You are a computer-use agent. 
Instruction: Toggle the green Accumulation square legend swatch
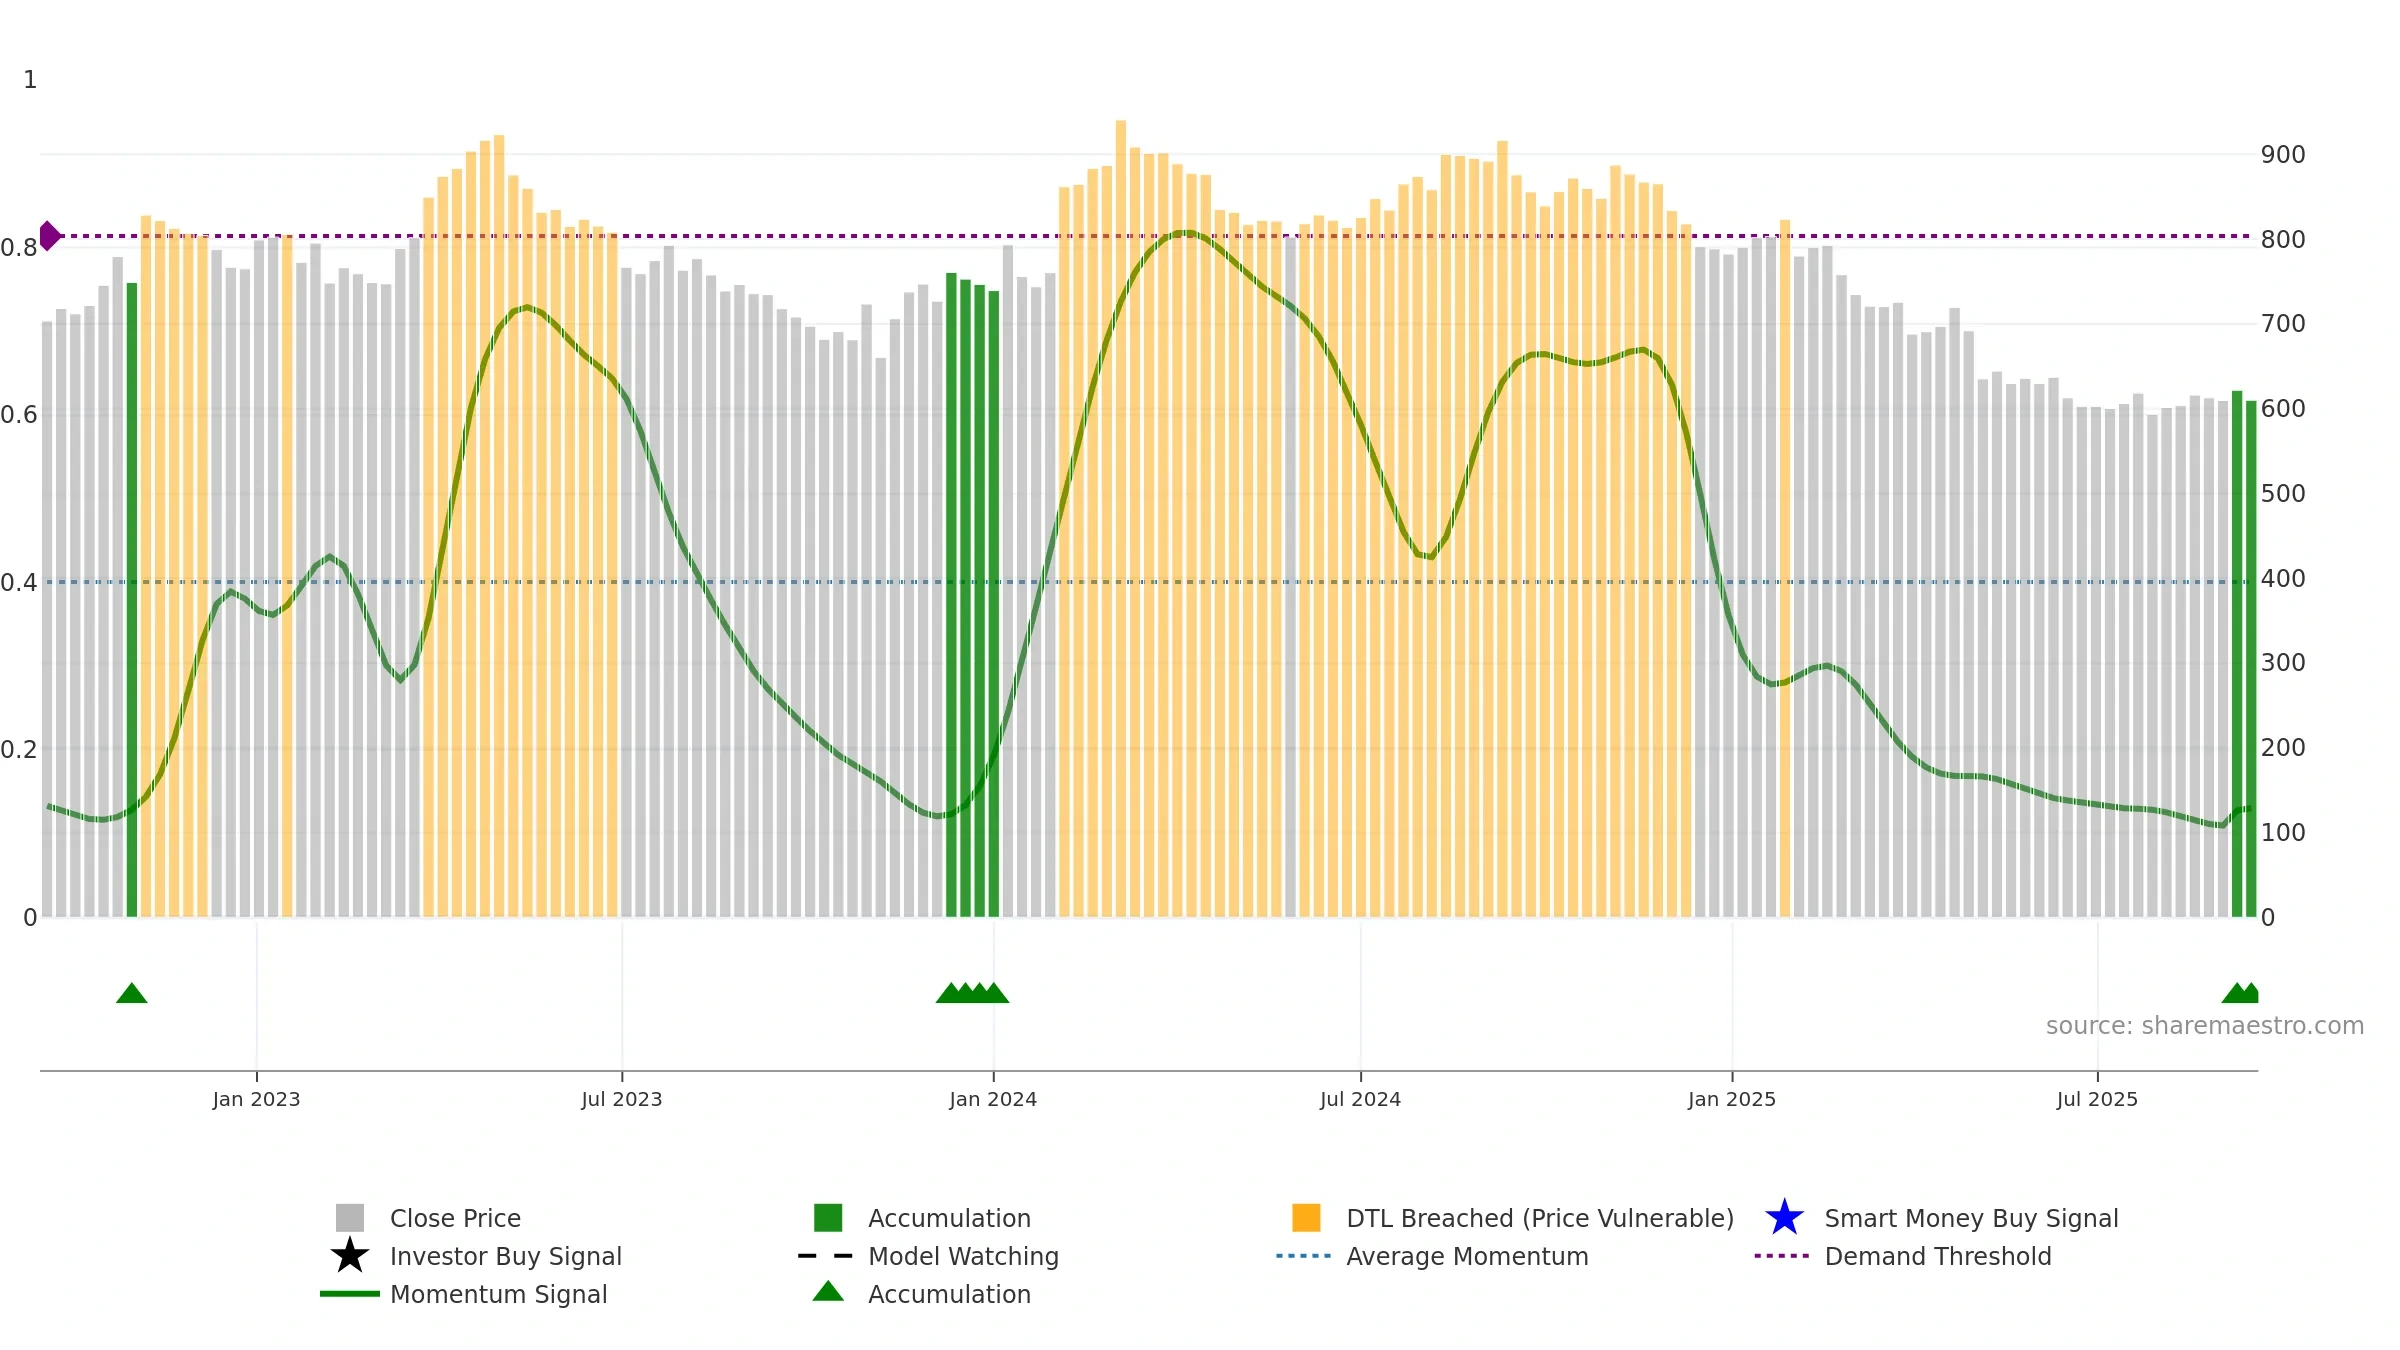tap(828, 1218)
